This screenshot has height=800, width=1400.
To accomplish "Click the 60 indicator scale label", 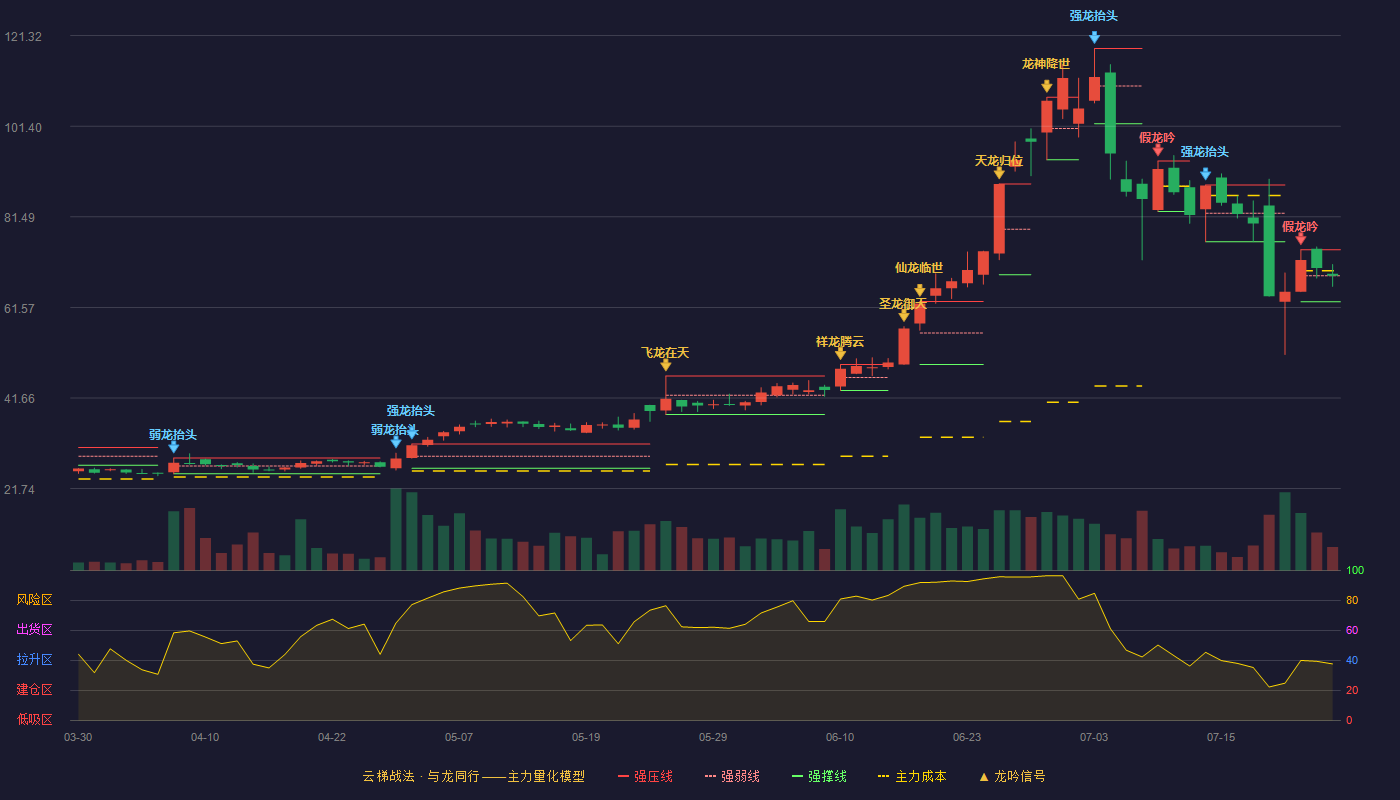I will click(x=1352, y=630).
